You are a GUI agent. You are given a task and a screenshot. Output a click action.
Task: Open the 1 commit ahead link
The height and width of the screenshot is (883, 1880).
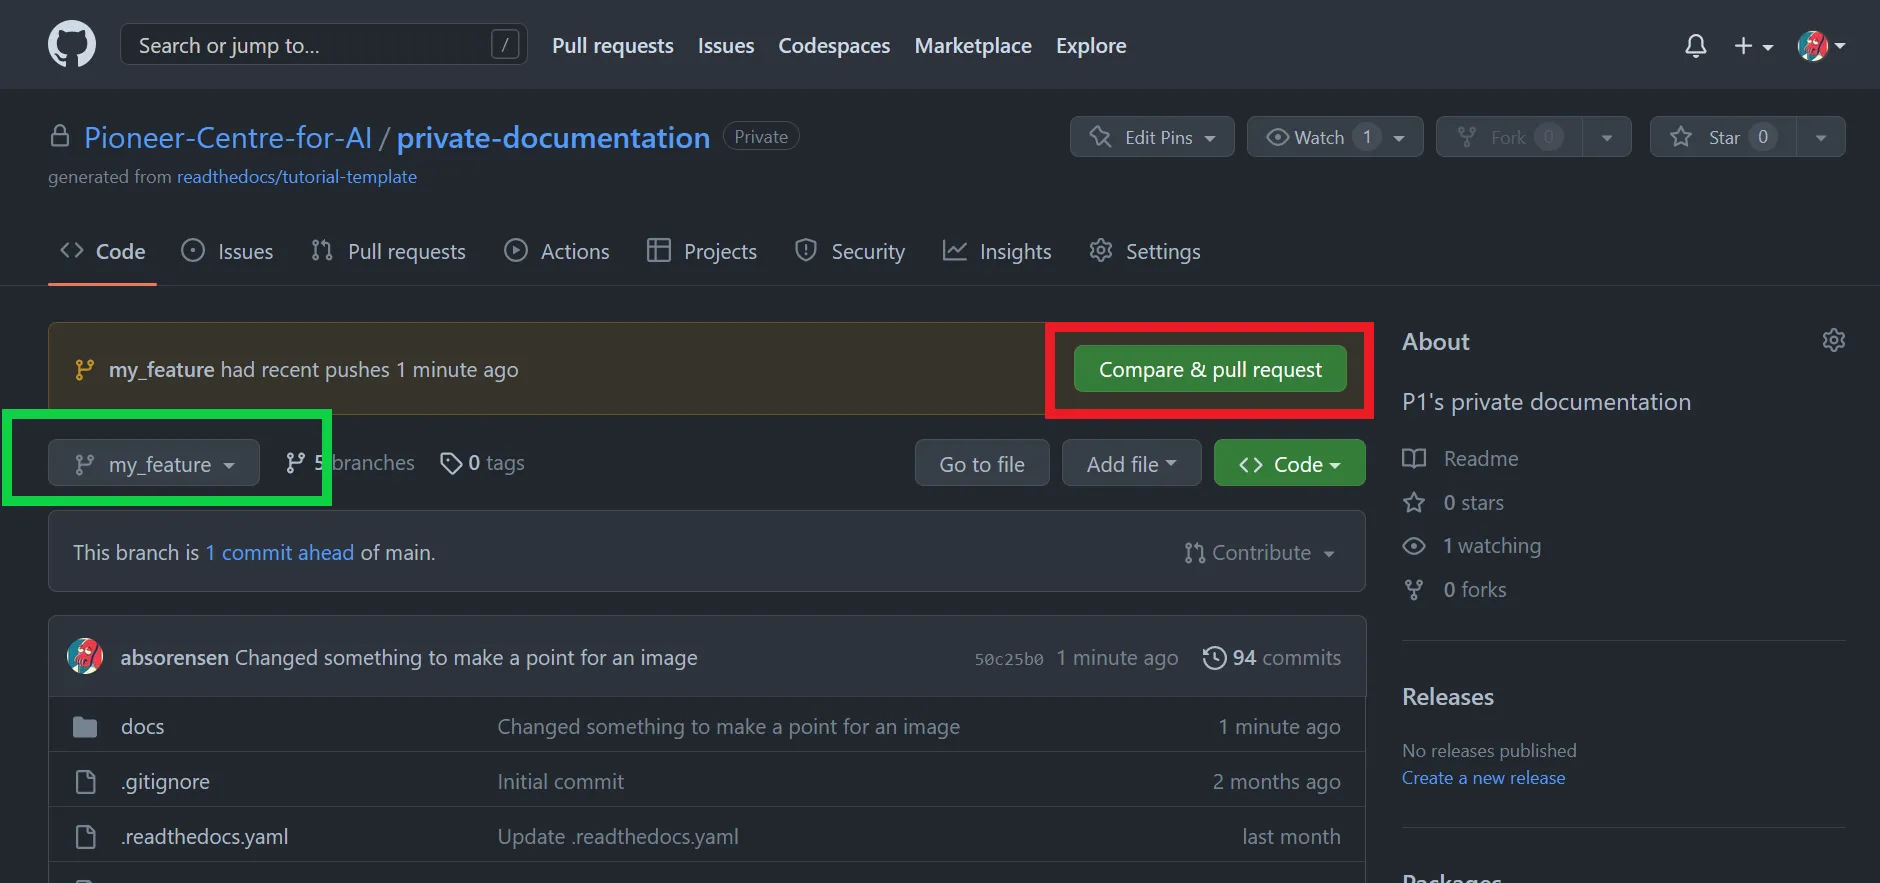click(280, 553)
